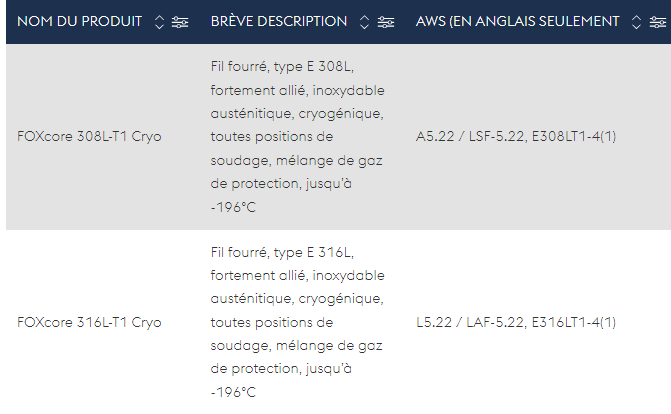Sort ascending by AWS column up chevron

[636, 18]
